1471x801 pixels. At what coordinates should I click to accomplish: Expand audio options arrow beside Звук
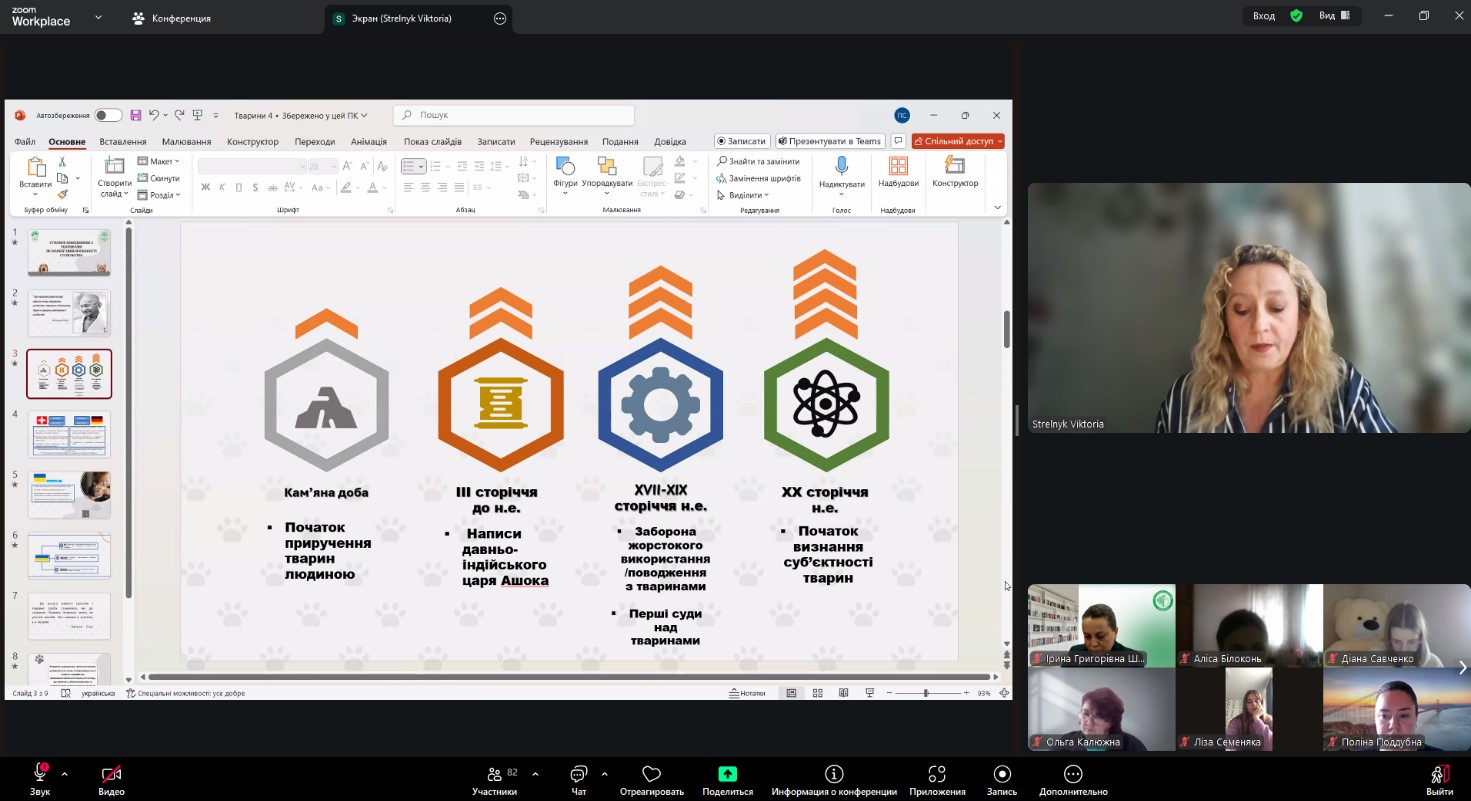tap(65, 773)
